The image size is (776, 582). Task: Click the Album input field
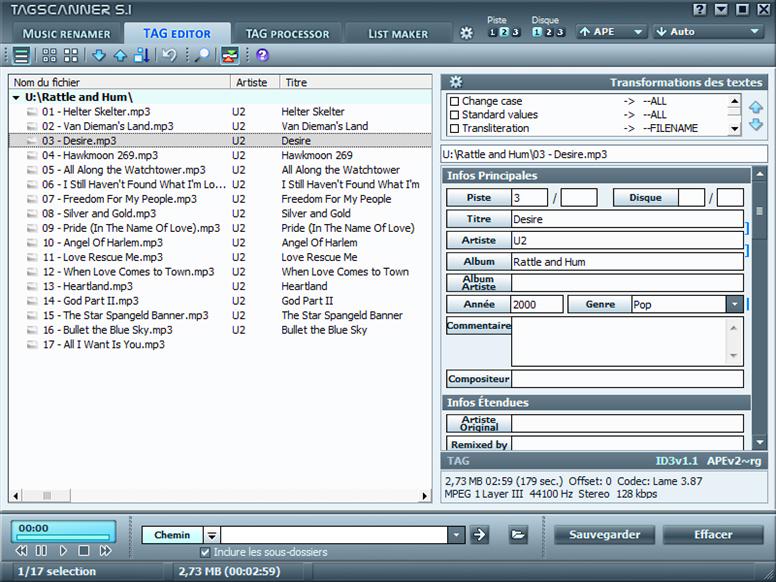point(627,261)
